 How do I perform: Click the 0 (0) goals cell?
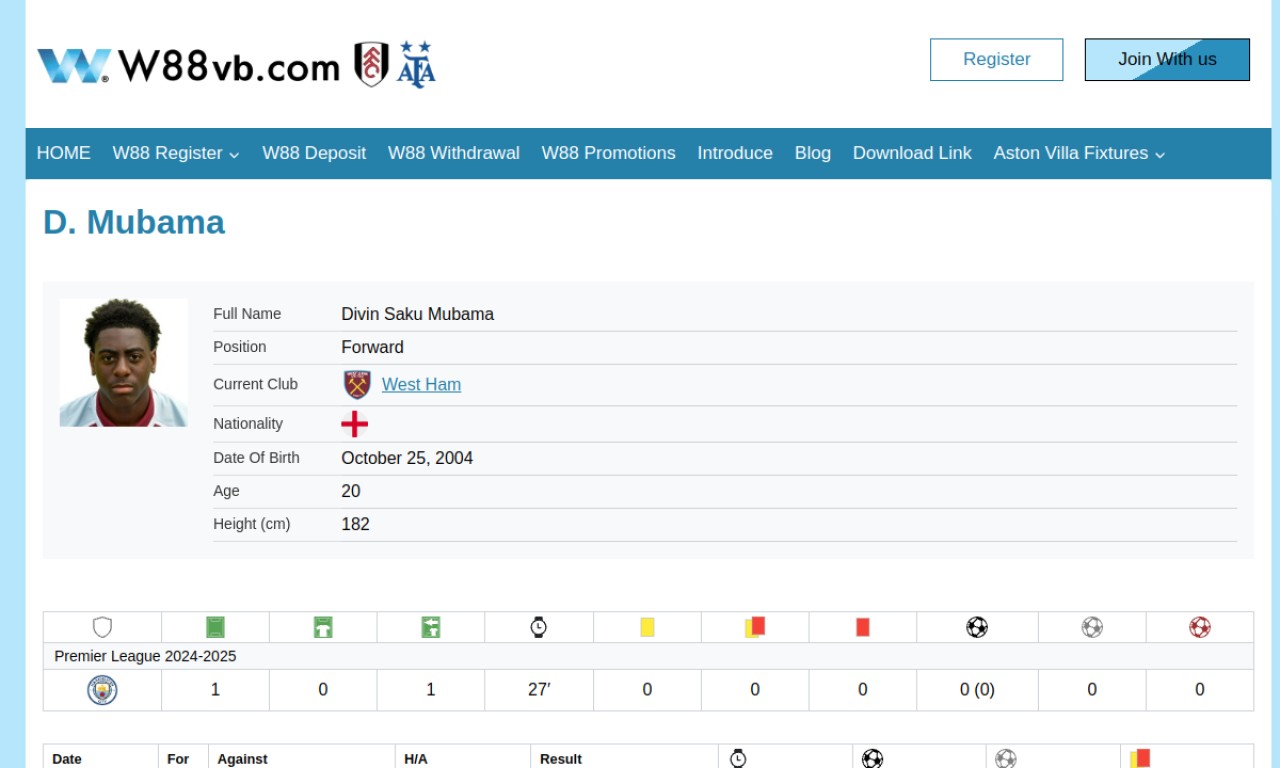pos(977,690)
